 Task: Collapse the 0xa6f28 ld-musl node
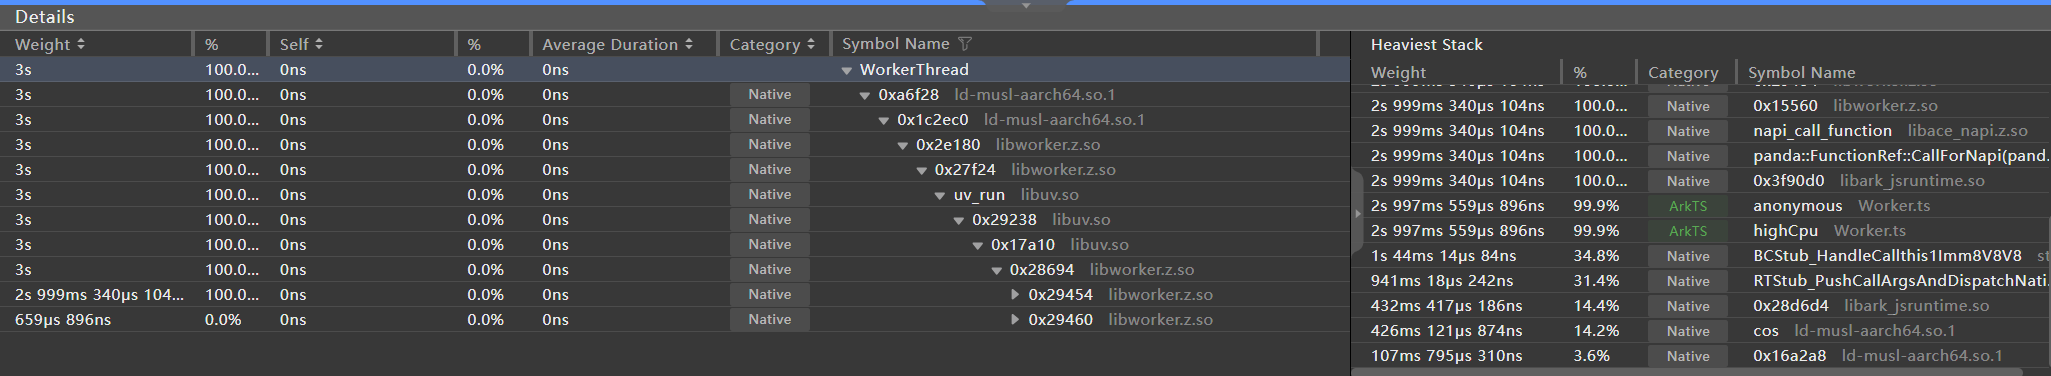865,95
